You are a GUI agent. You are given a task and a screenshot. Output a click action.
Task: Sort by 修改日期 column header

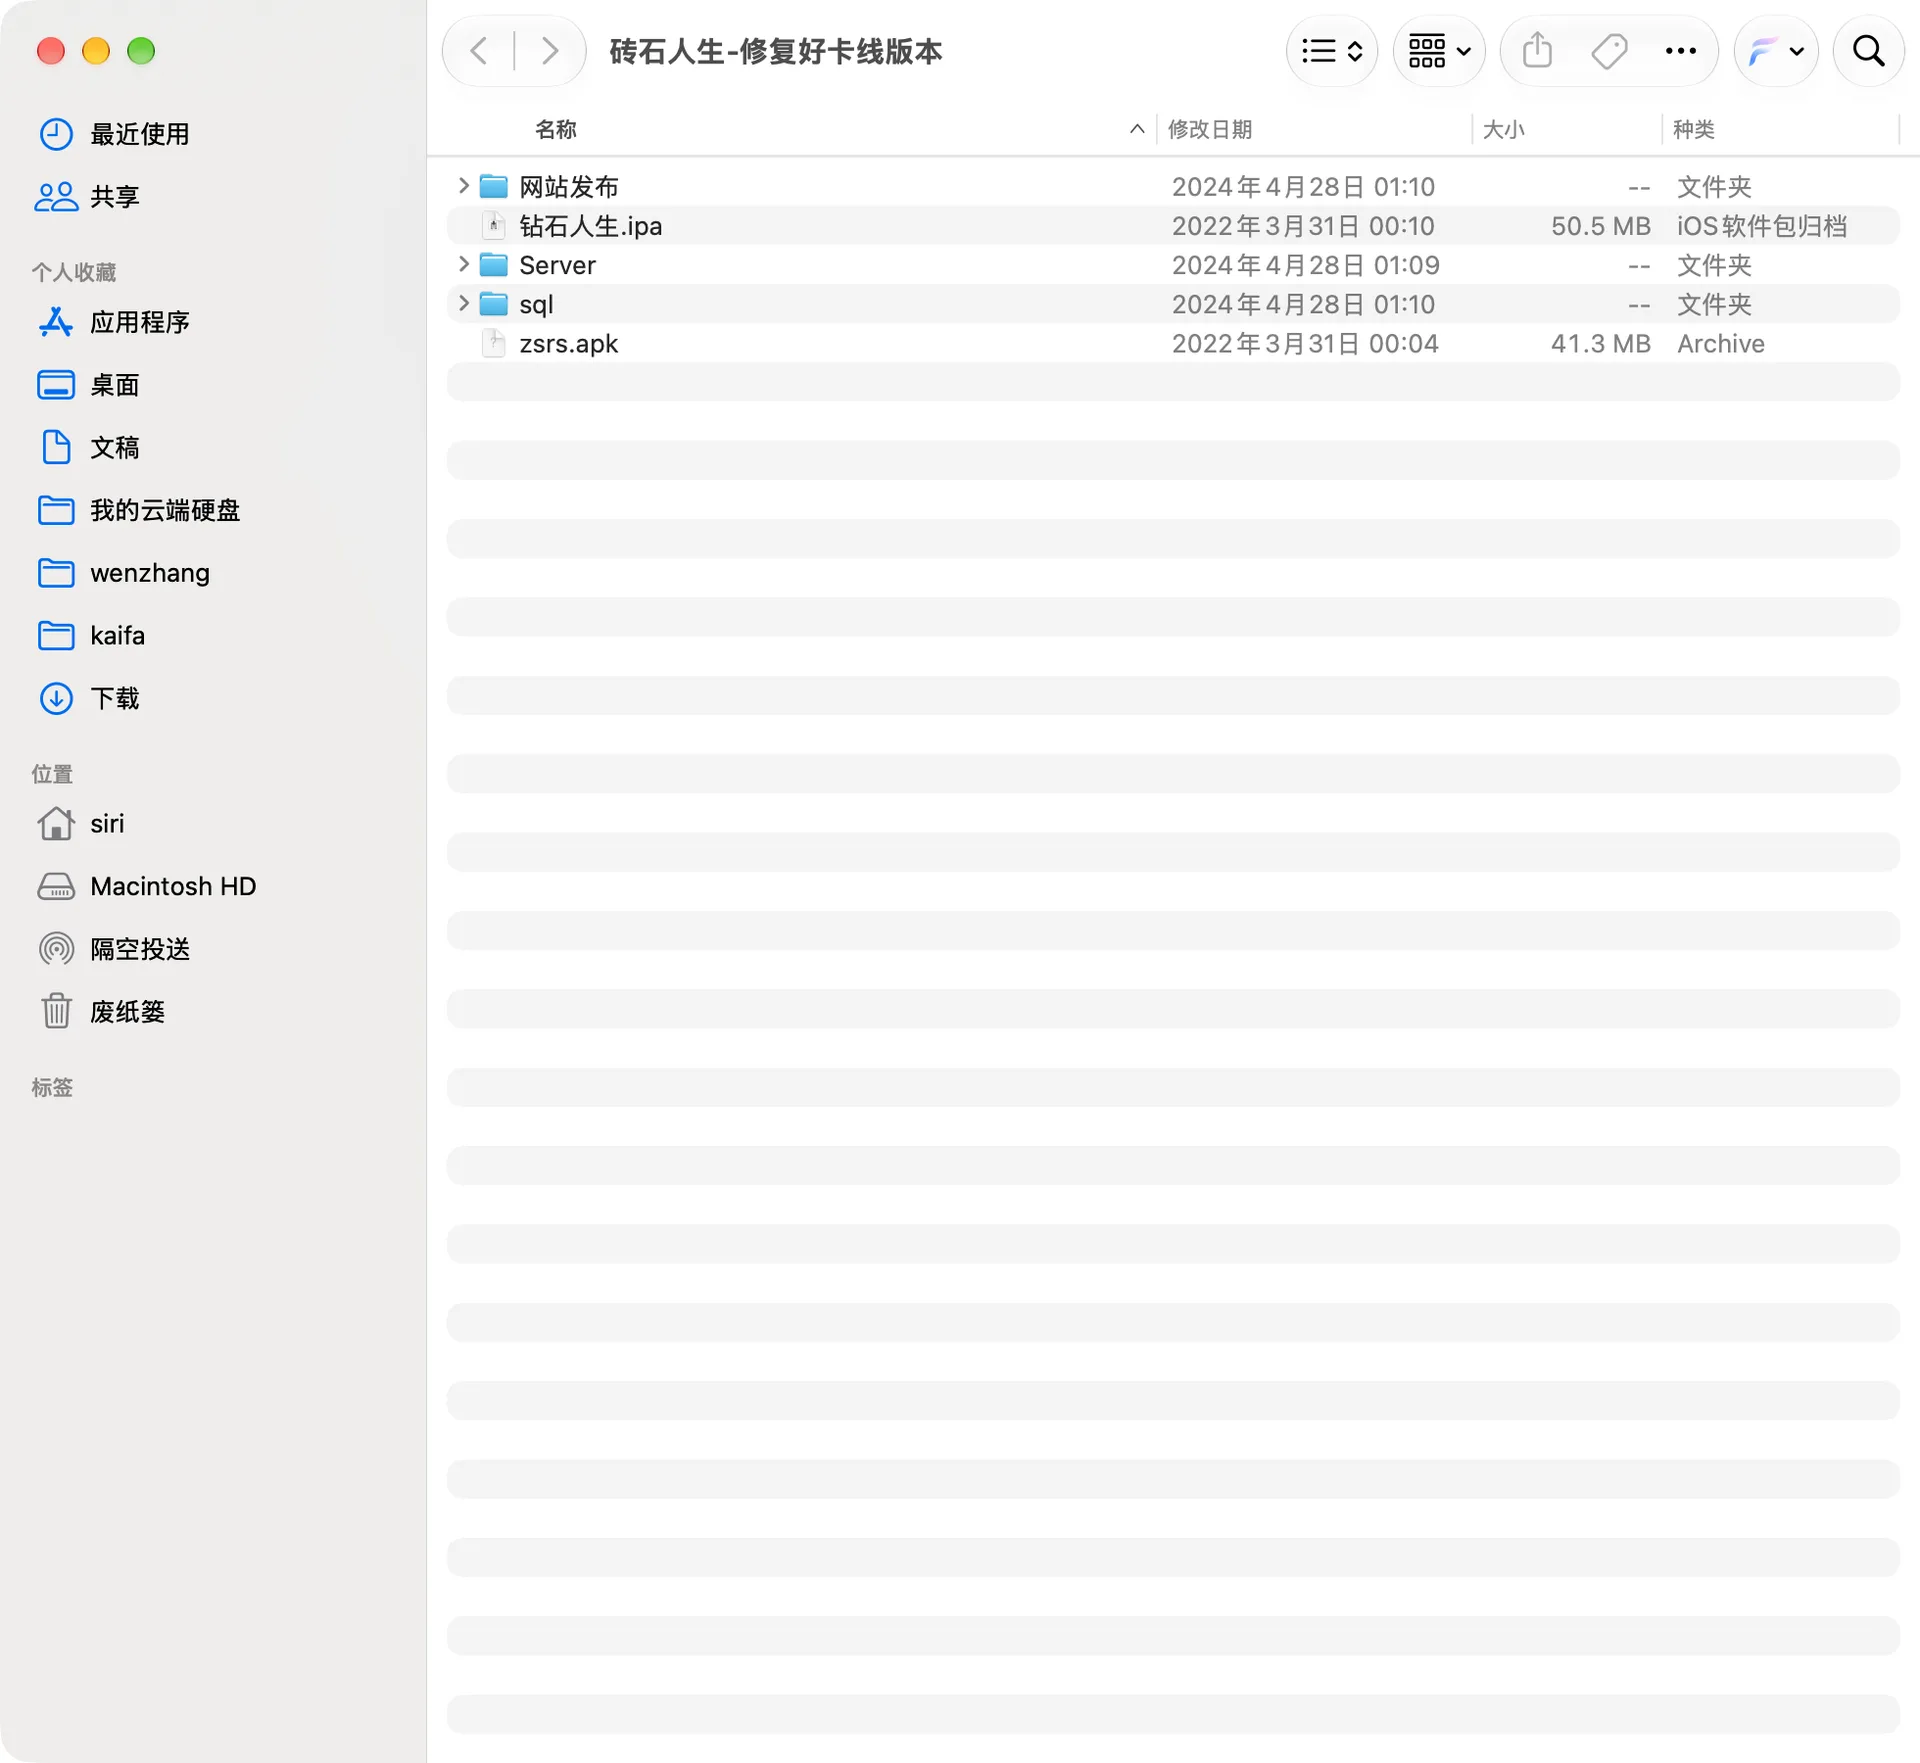(x=1210, y=129)
